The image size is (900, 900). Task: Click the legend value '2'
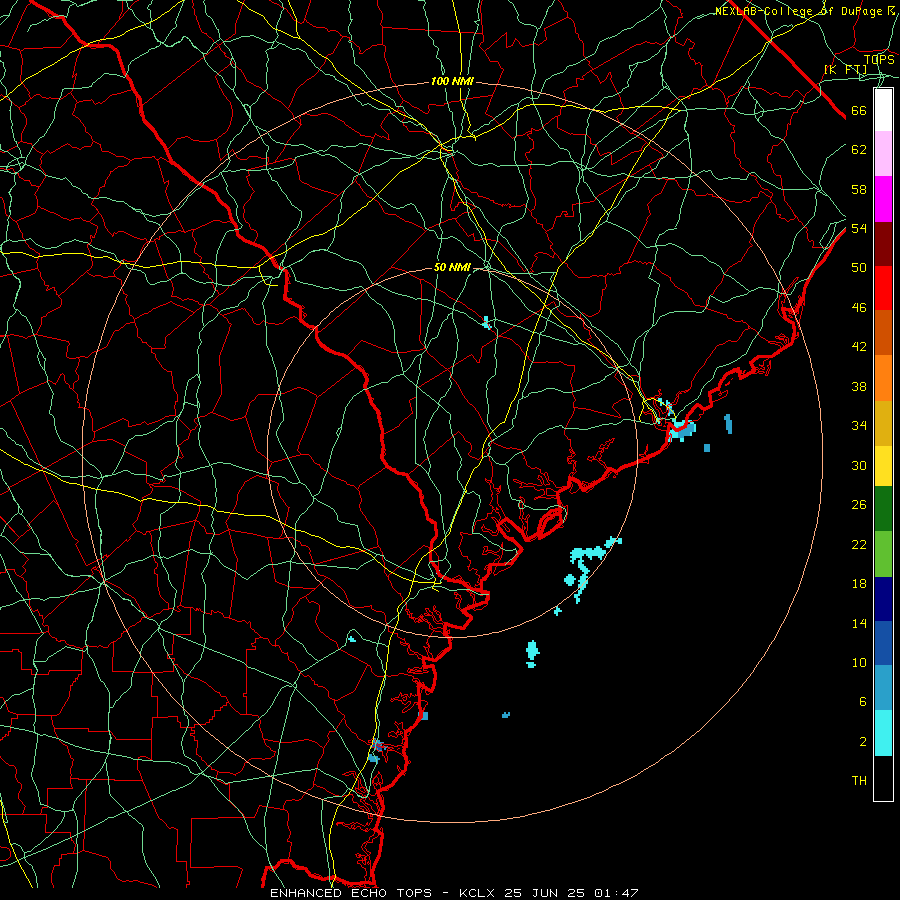point(863,742)
